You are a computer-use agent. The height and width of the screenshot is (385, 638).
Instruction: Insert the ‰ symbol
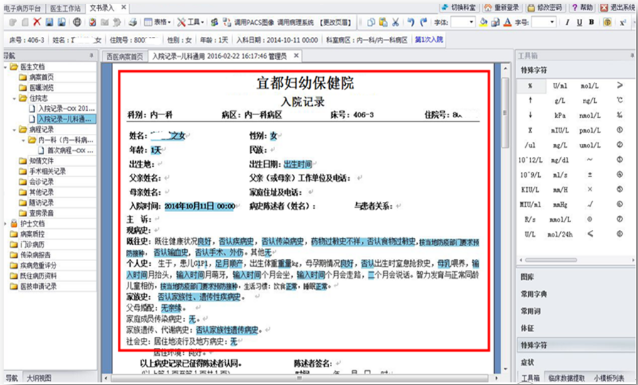619,115
